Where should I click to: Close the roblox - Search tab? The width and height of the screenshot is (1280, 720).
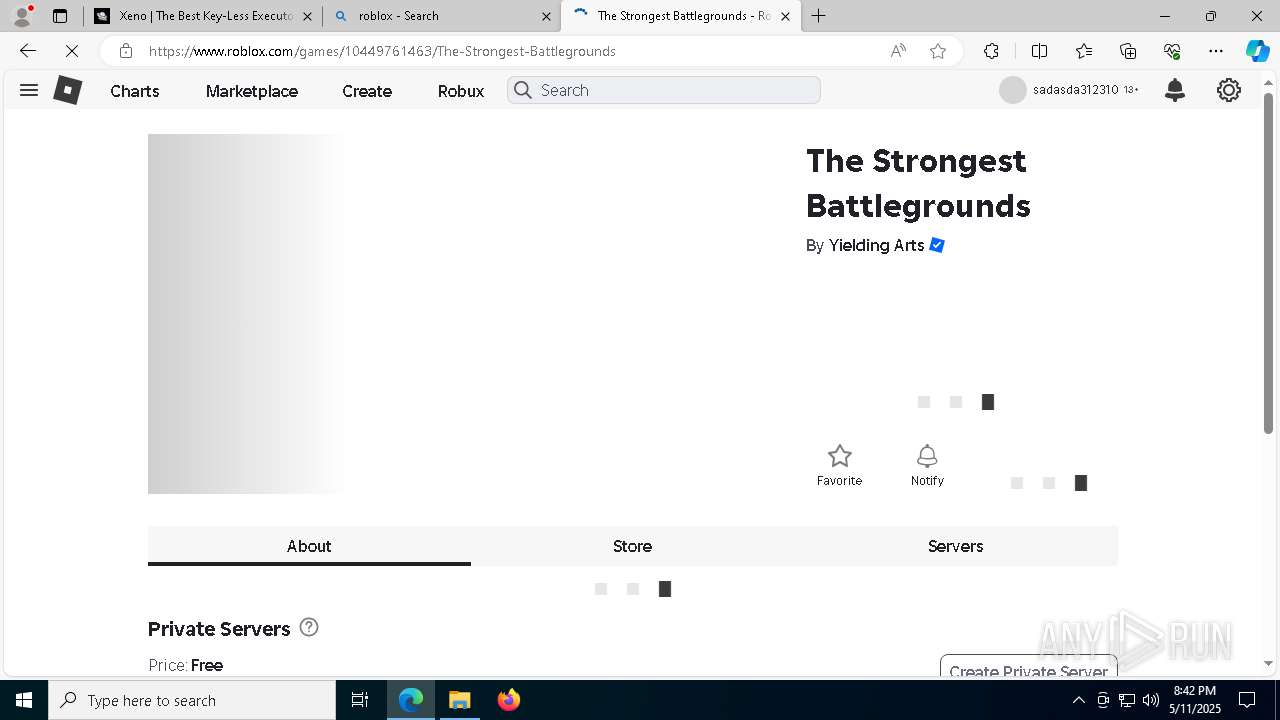pyautogui.click(x=546, y=16)
